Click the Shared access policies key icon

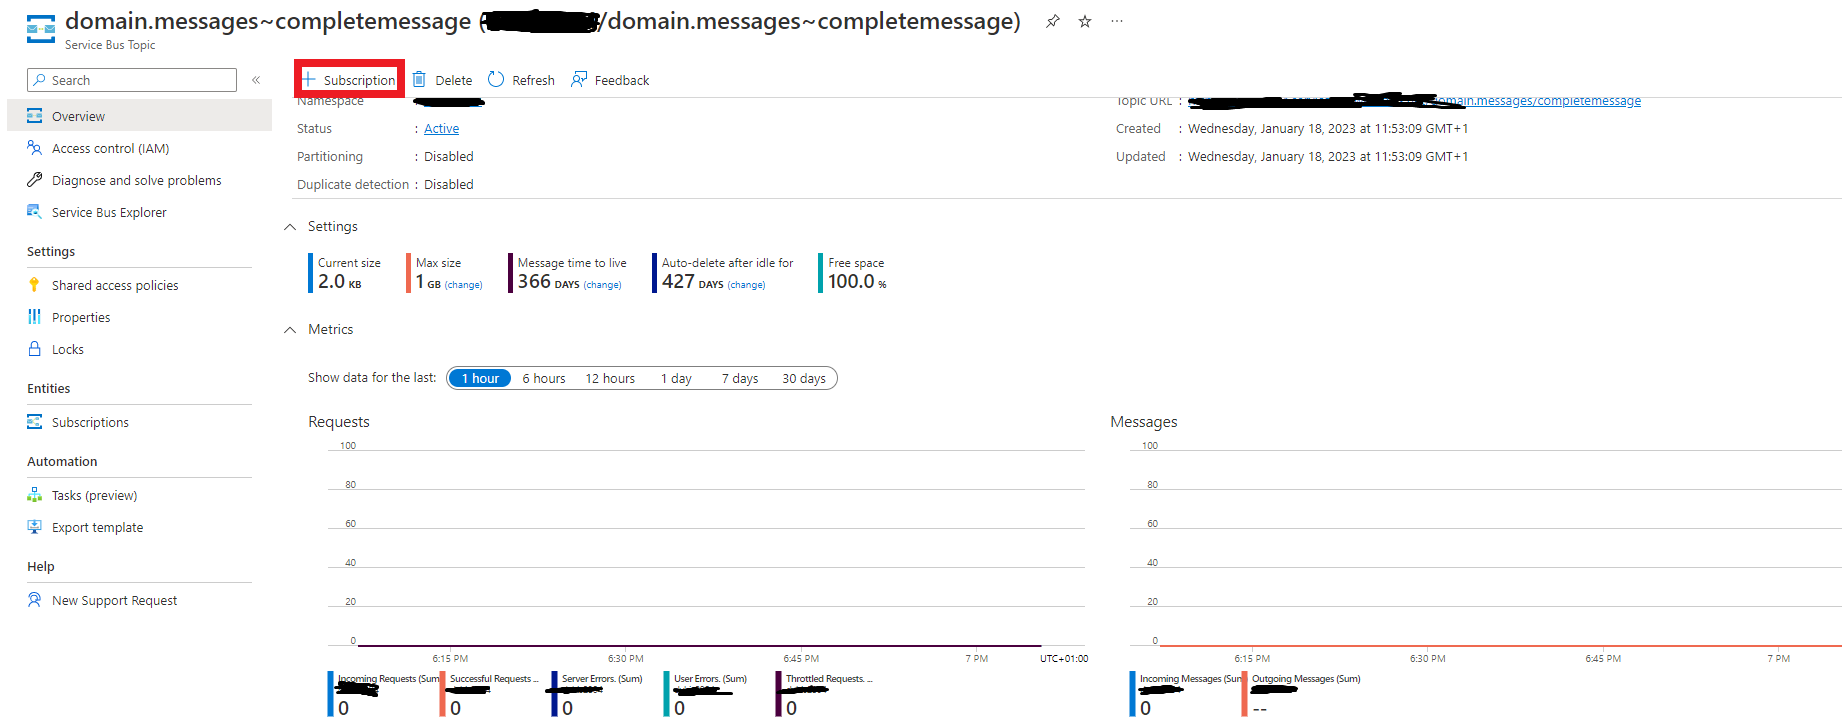35,285
